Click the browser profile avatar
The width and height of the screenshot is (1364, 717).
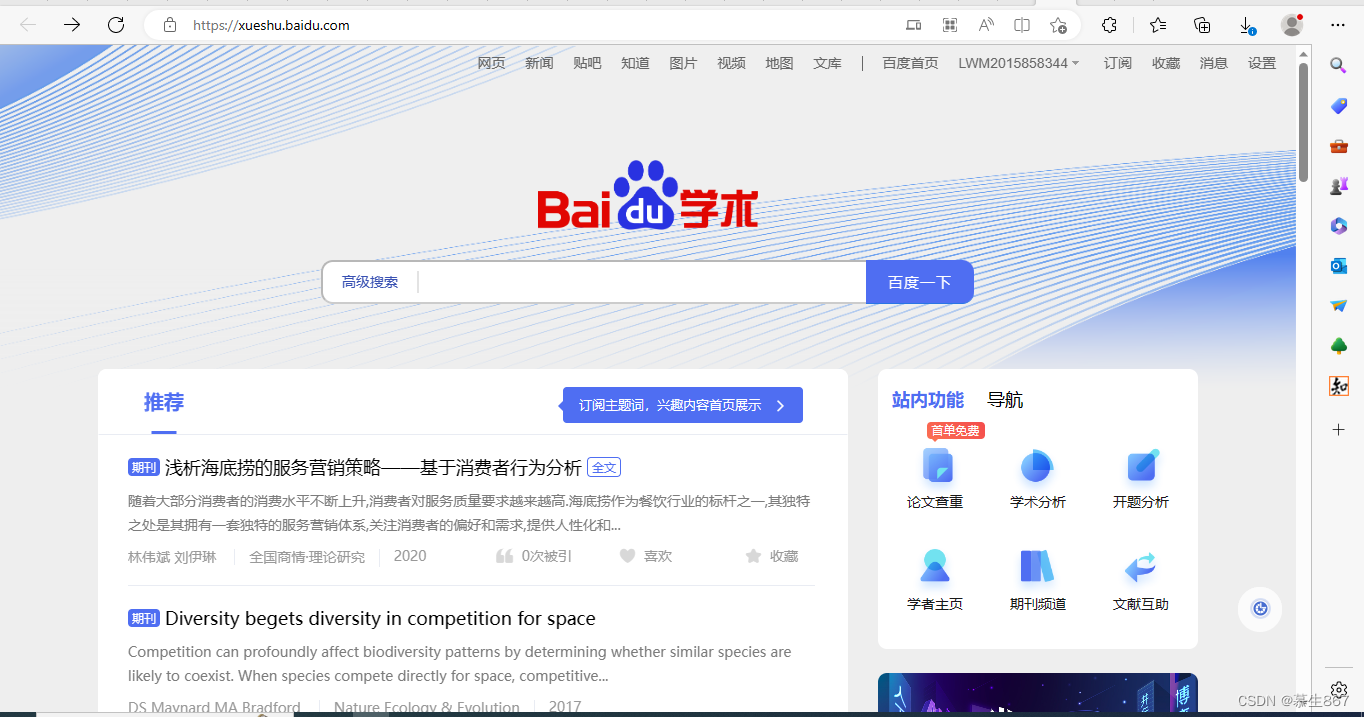click(1292, 25)
